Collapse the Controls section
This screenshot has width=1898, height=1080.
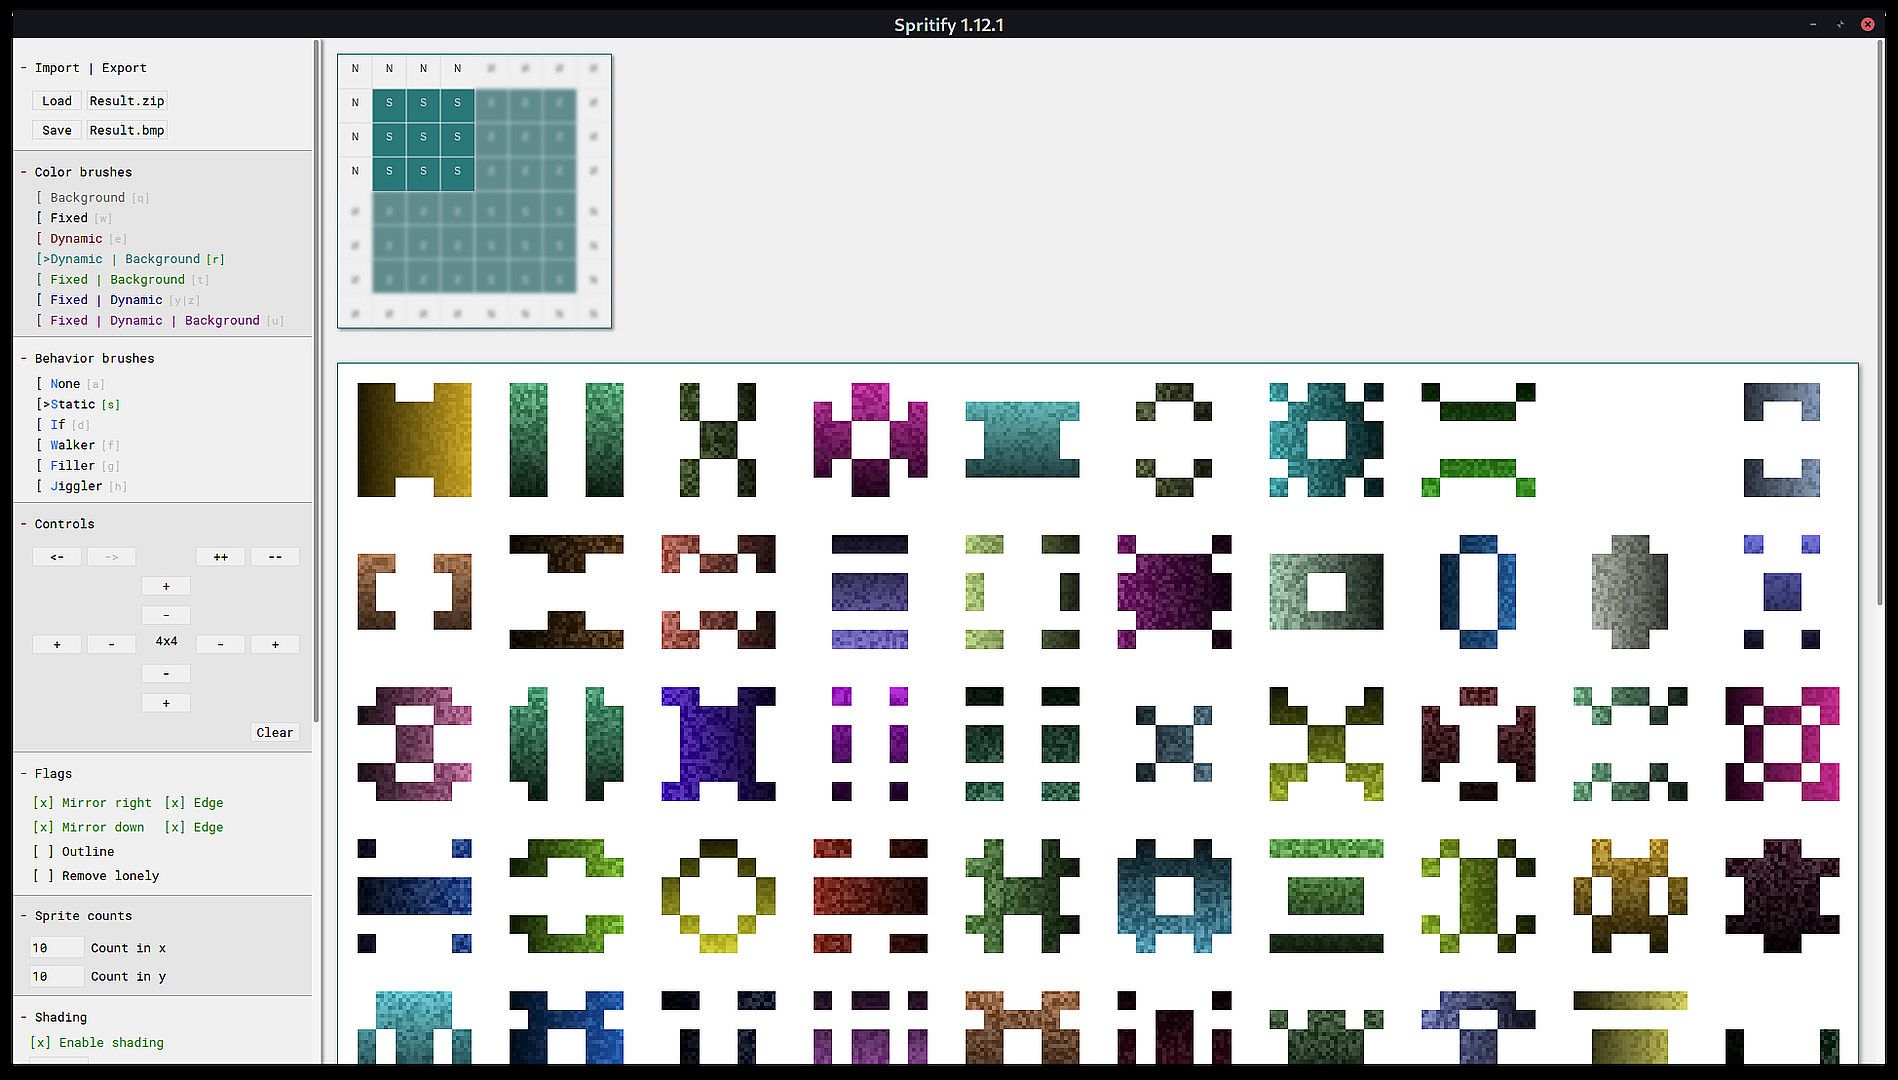[58, 524]
